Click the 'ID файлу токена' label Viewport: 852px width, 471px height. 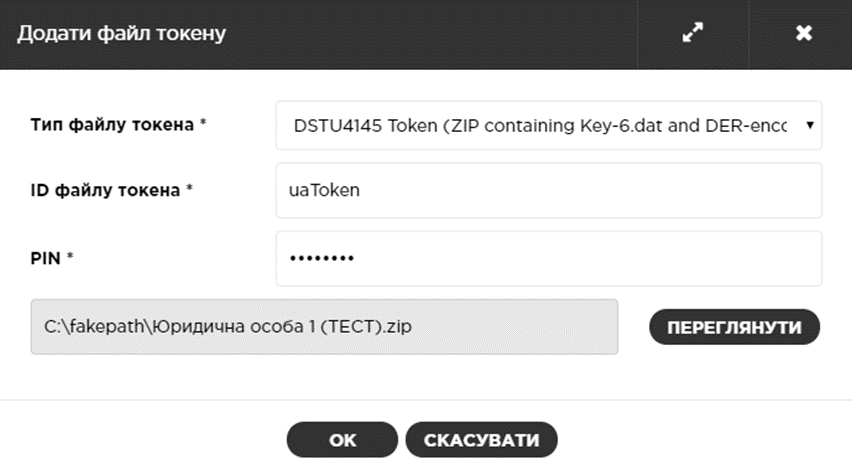pos(106,190)
